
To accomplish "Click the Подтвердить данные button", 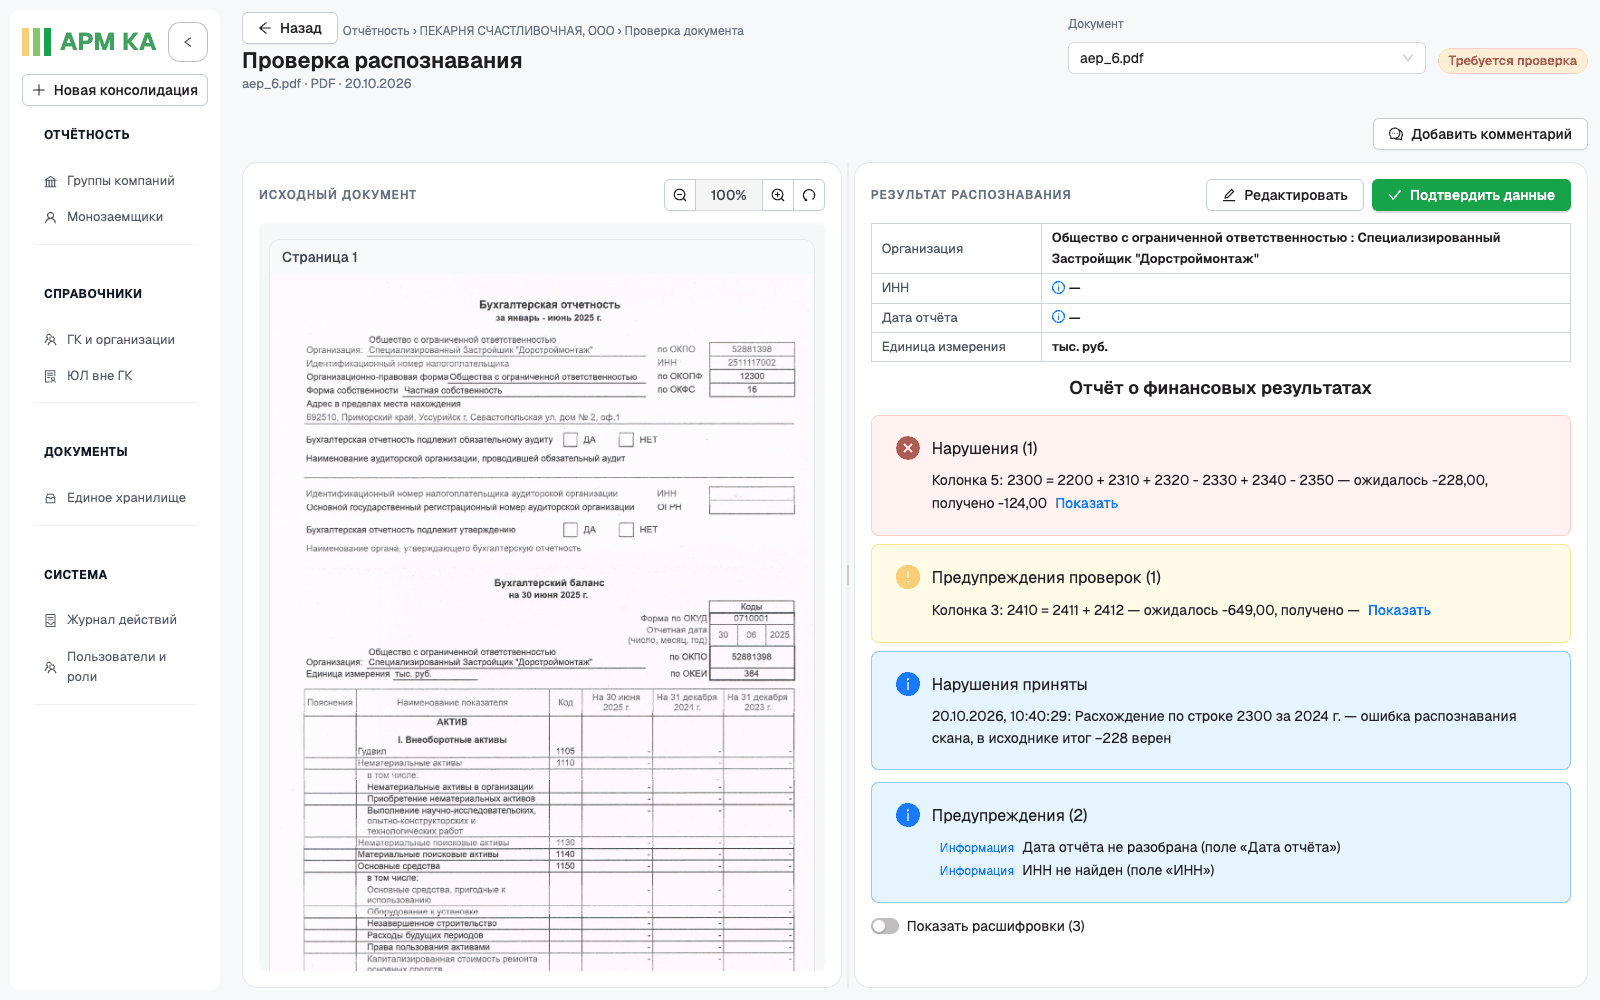I will pyautogui.click(x=1471, y=195).
